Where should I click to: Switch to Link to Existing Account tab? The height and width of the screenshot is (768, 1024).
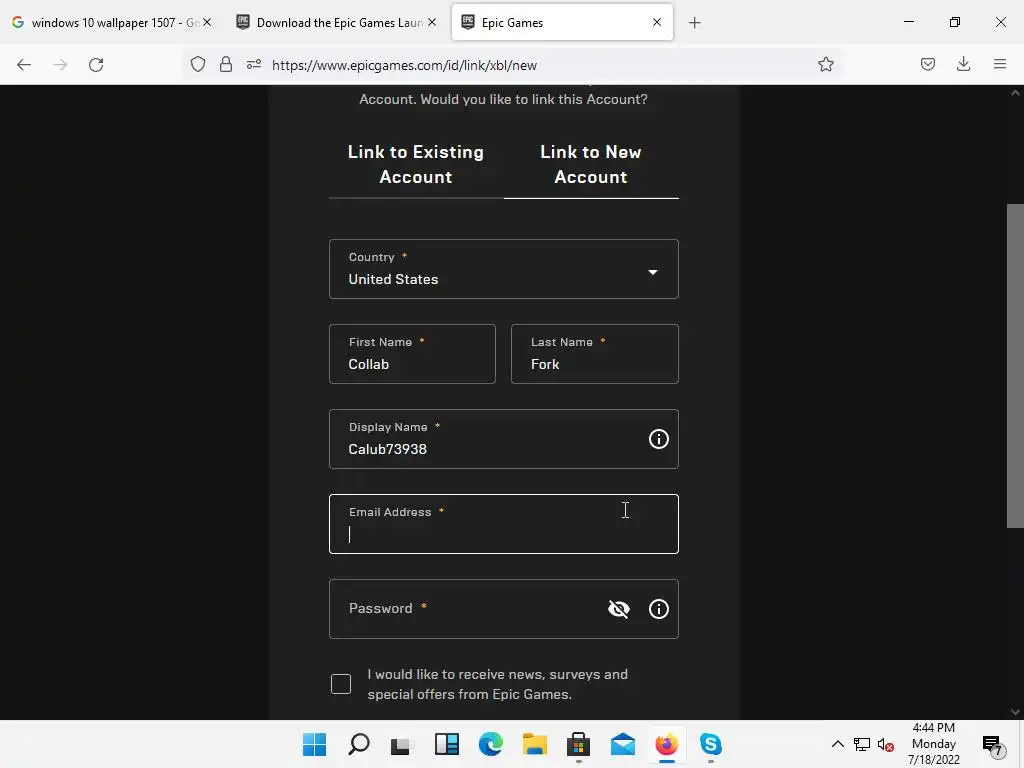416,164
